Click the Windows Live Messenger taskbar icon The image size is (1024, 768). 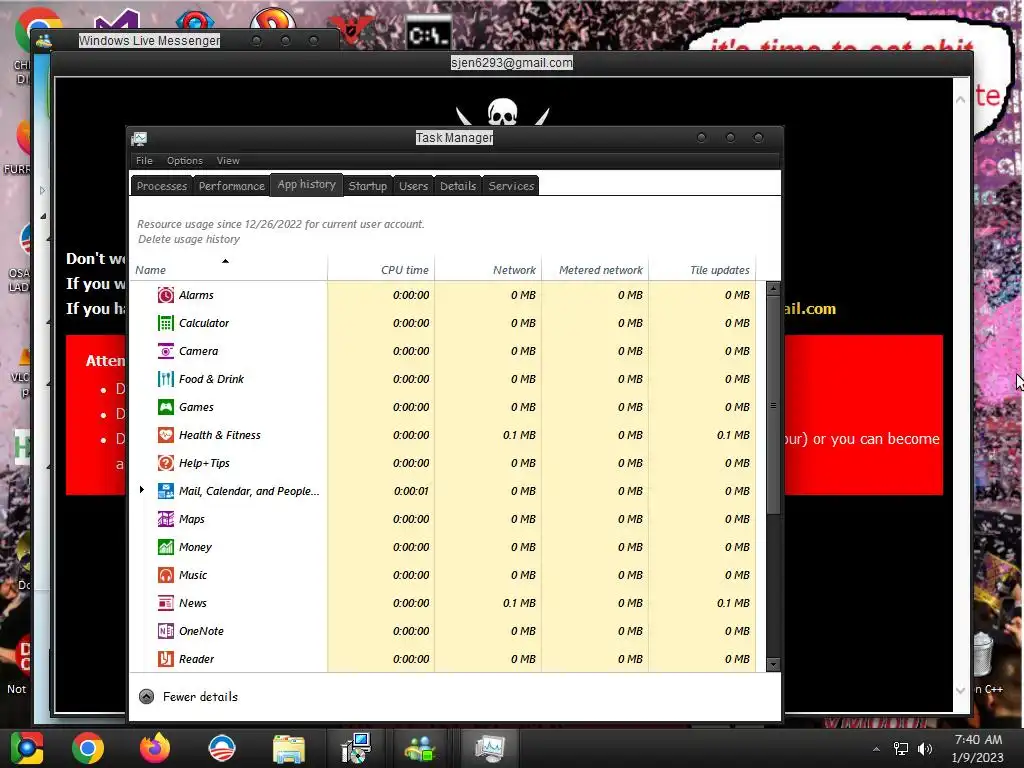pyautogui.click(x=420, y=748)
